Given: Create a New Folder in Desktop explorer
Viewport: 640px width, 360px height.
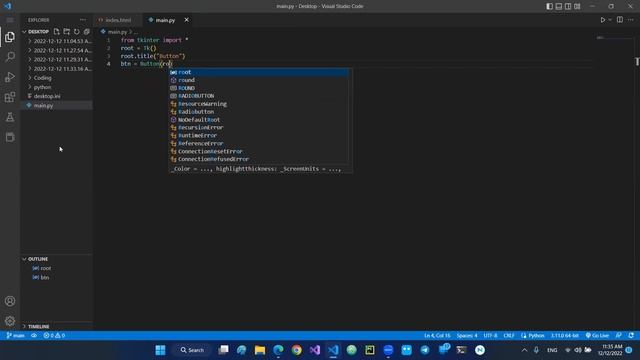Looking at the screenshot, I should pos(67,31).
